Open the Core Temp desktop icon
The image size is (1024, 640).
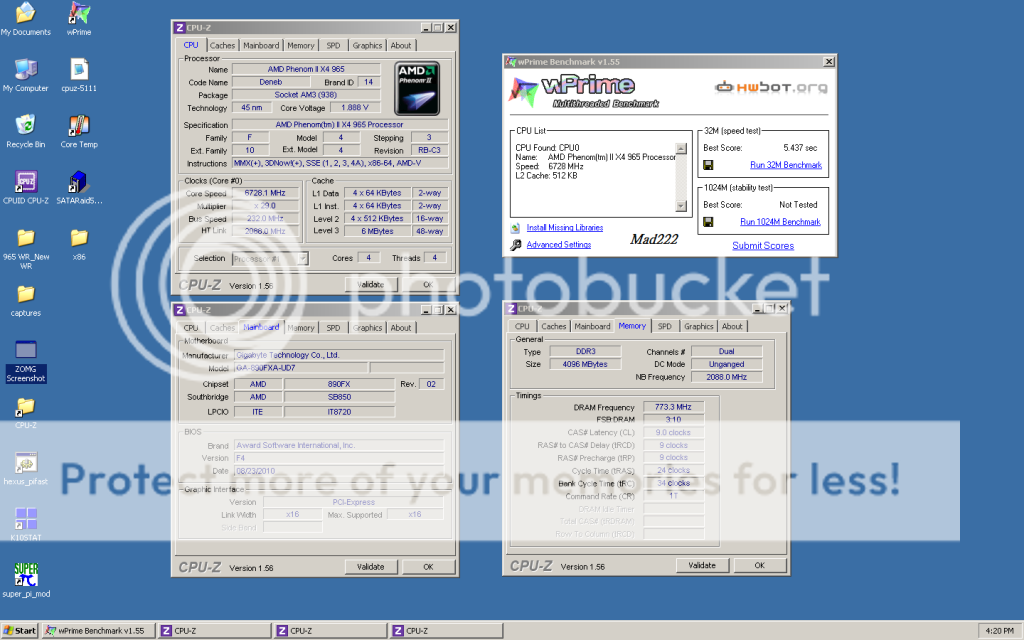[79, 126]
